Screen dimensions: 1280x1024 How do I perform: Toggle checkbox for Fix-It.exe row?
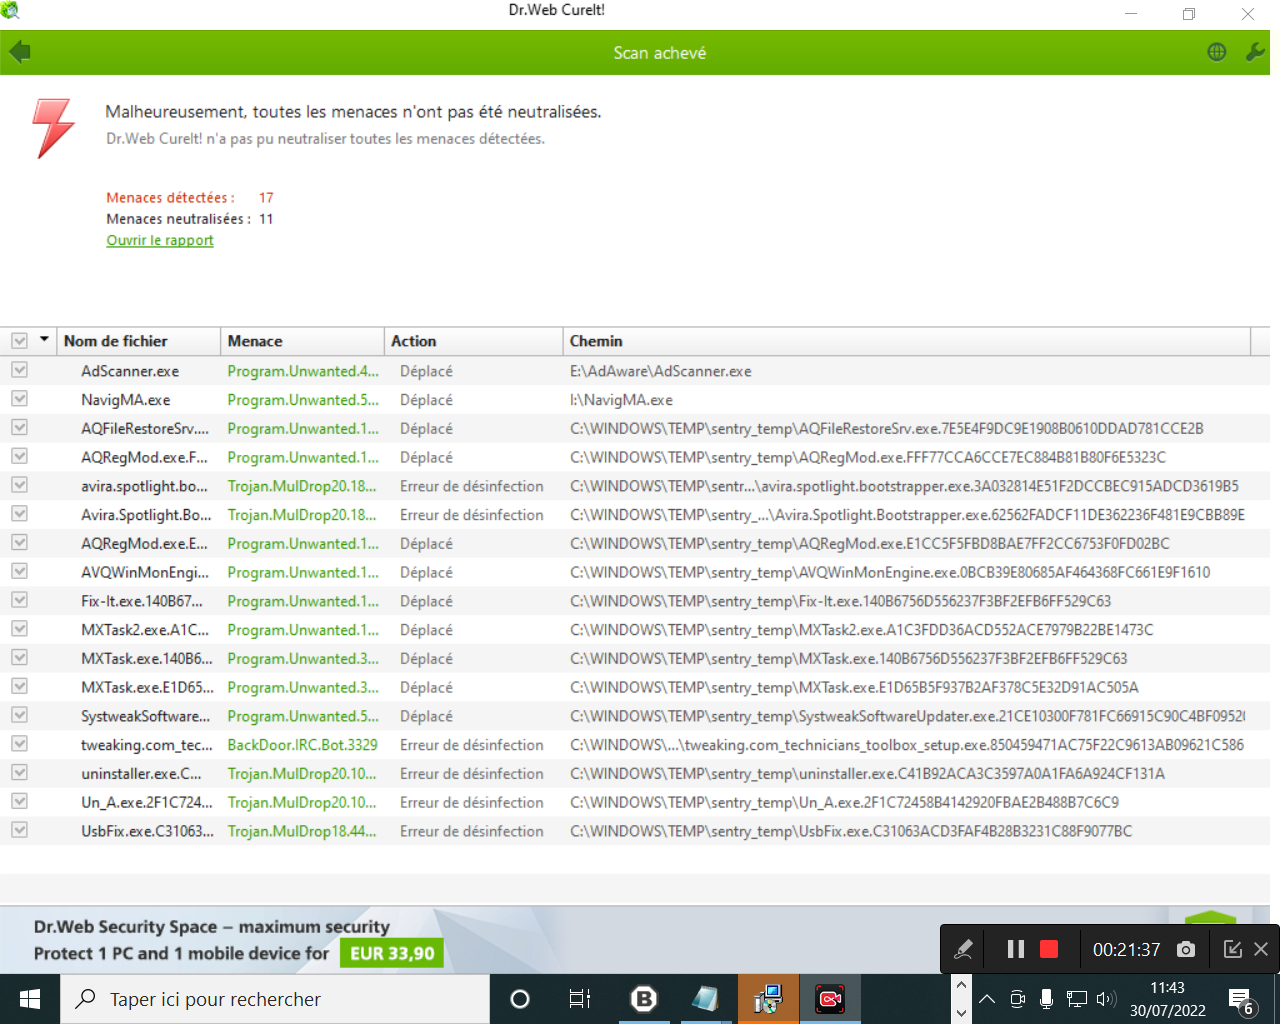pyautogui.click(x=19, y=600)
